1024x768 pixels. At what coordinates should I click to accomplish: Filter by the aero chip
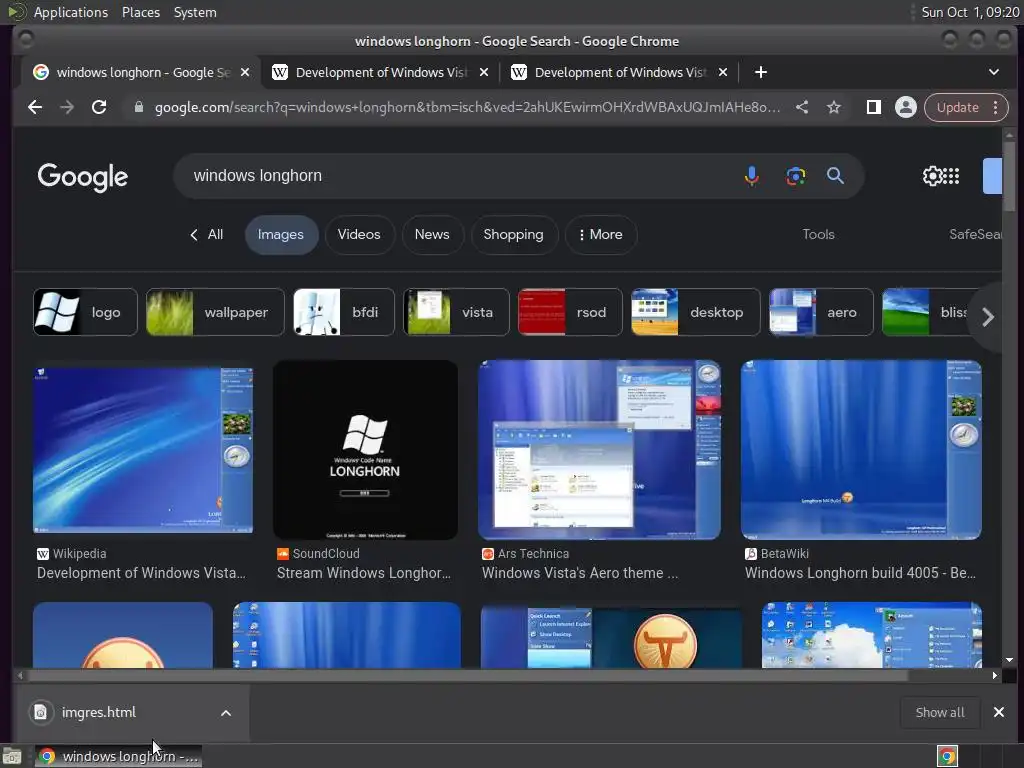coord(821,312)
